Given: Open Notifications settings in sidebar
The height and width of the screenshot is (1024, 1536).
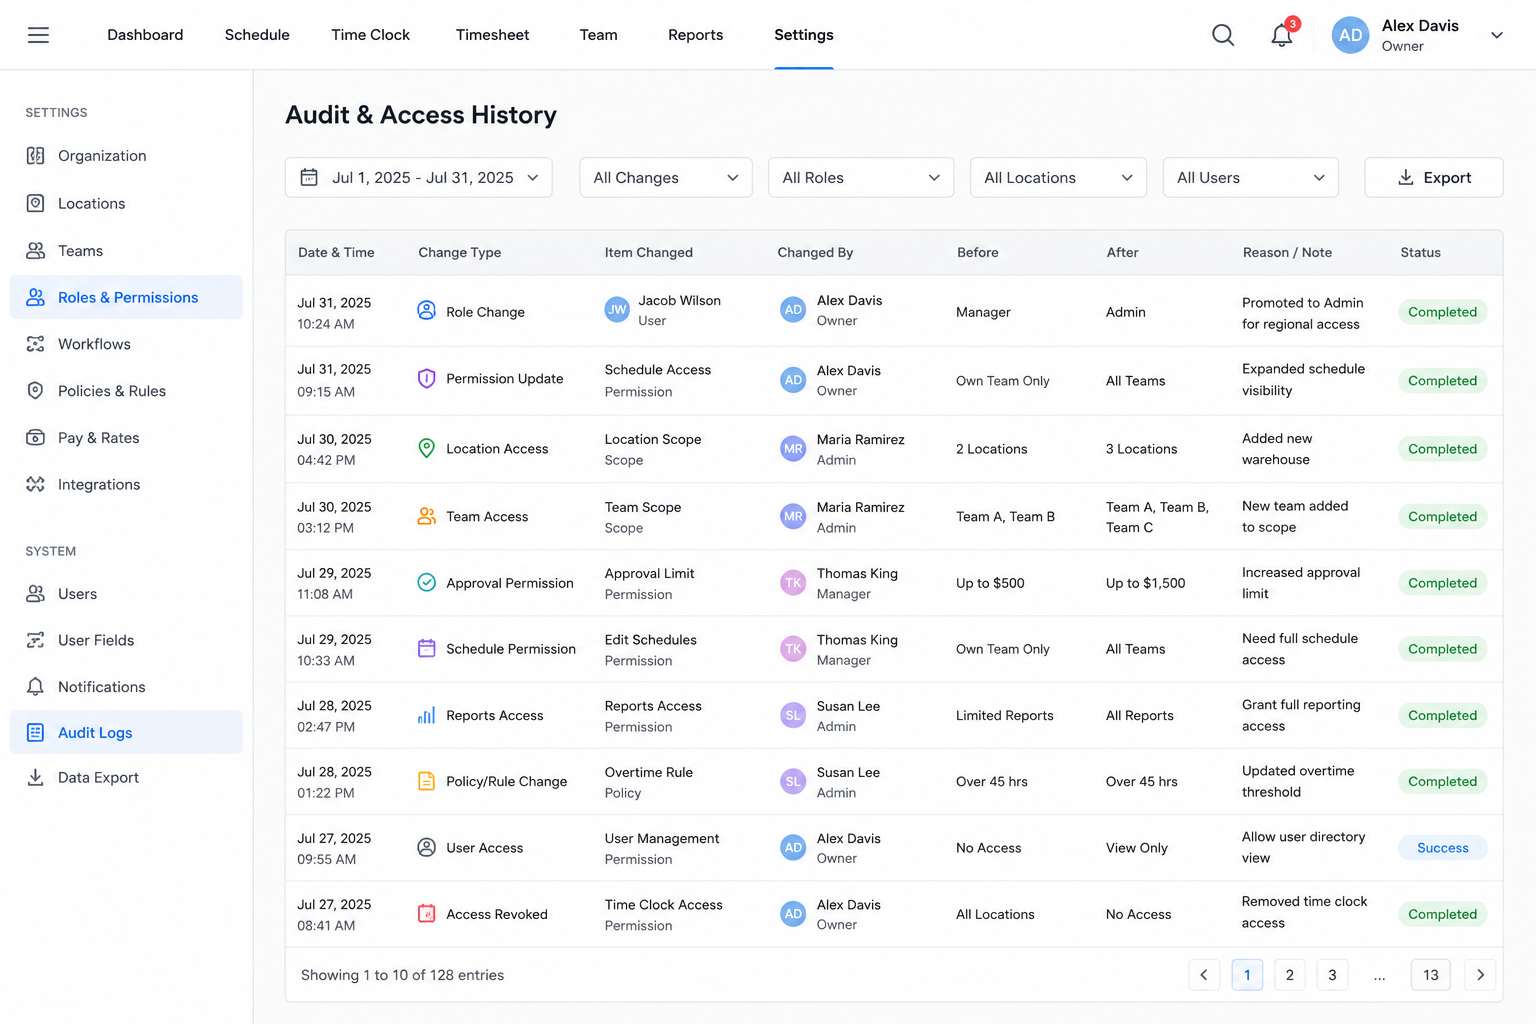Looking at the screenshot, I should [x=126, y=687].
